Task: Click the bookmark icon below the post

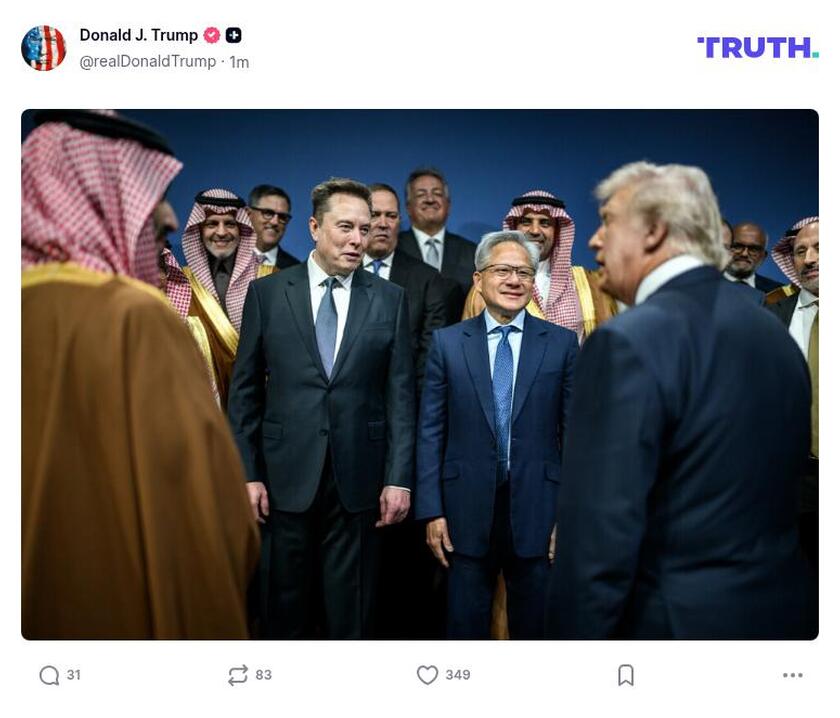Action: [625, 675]
